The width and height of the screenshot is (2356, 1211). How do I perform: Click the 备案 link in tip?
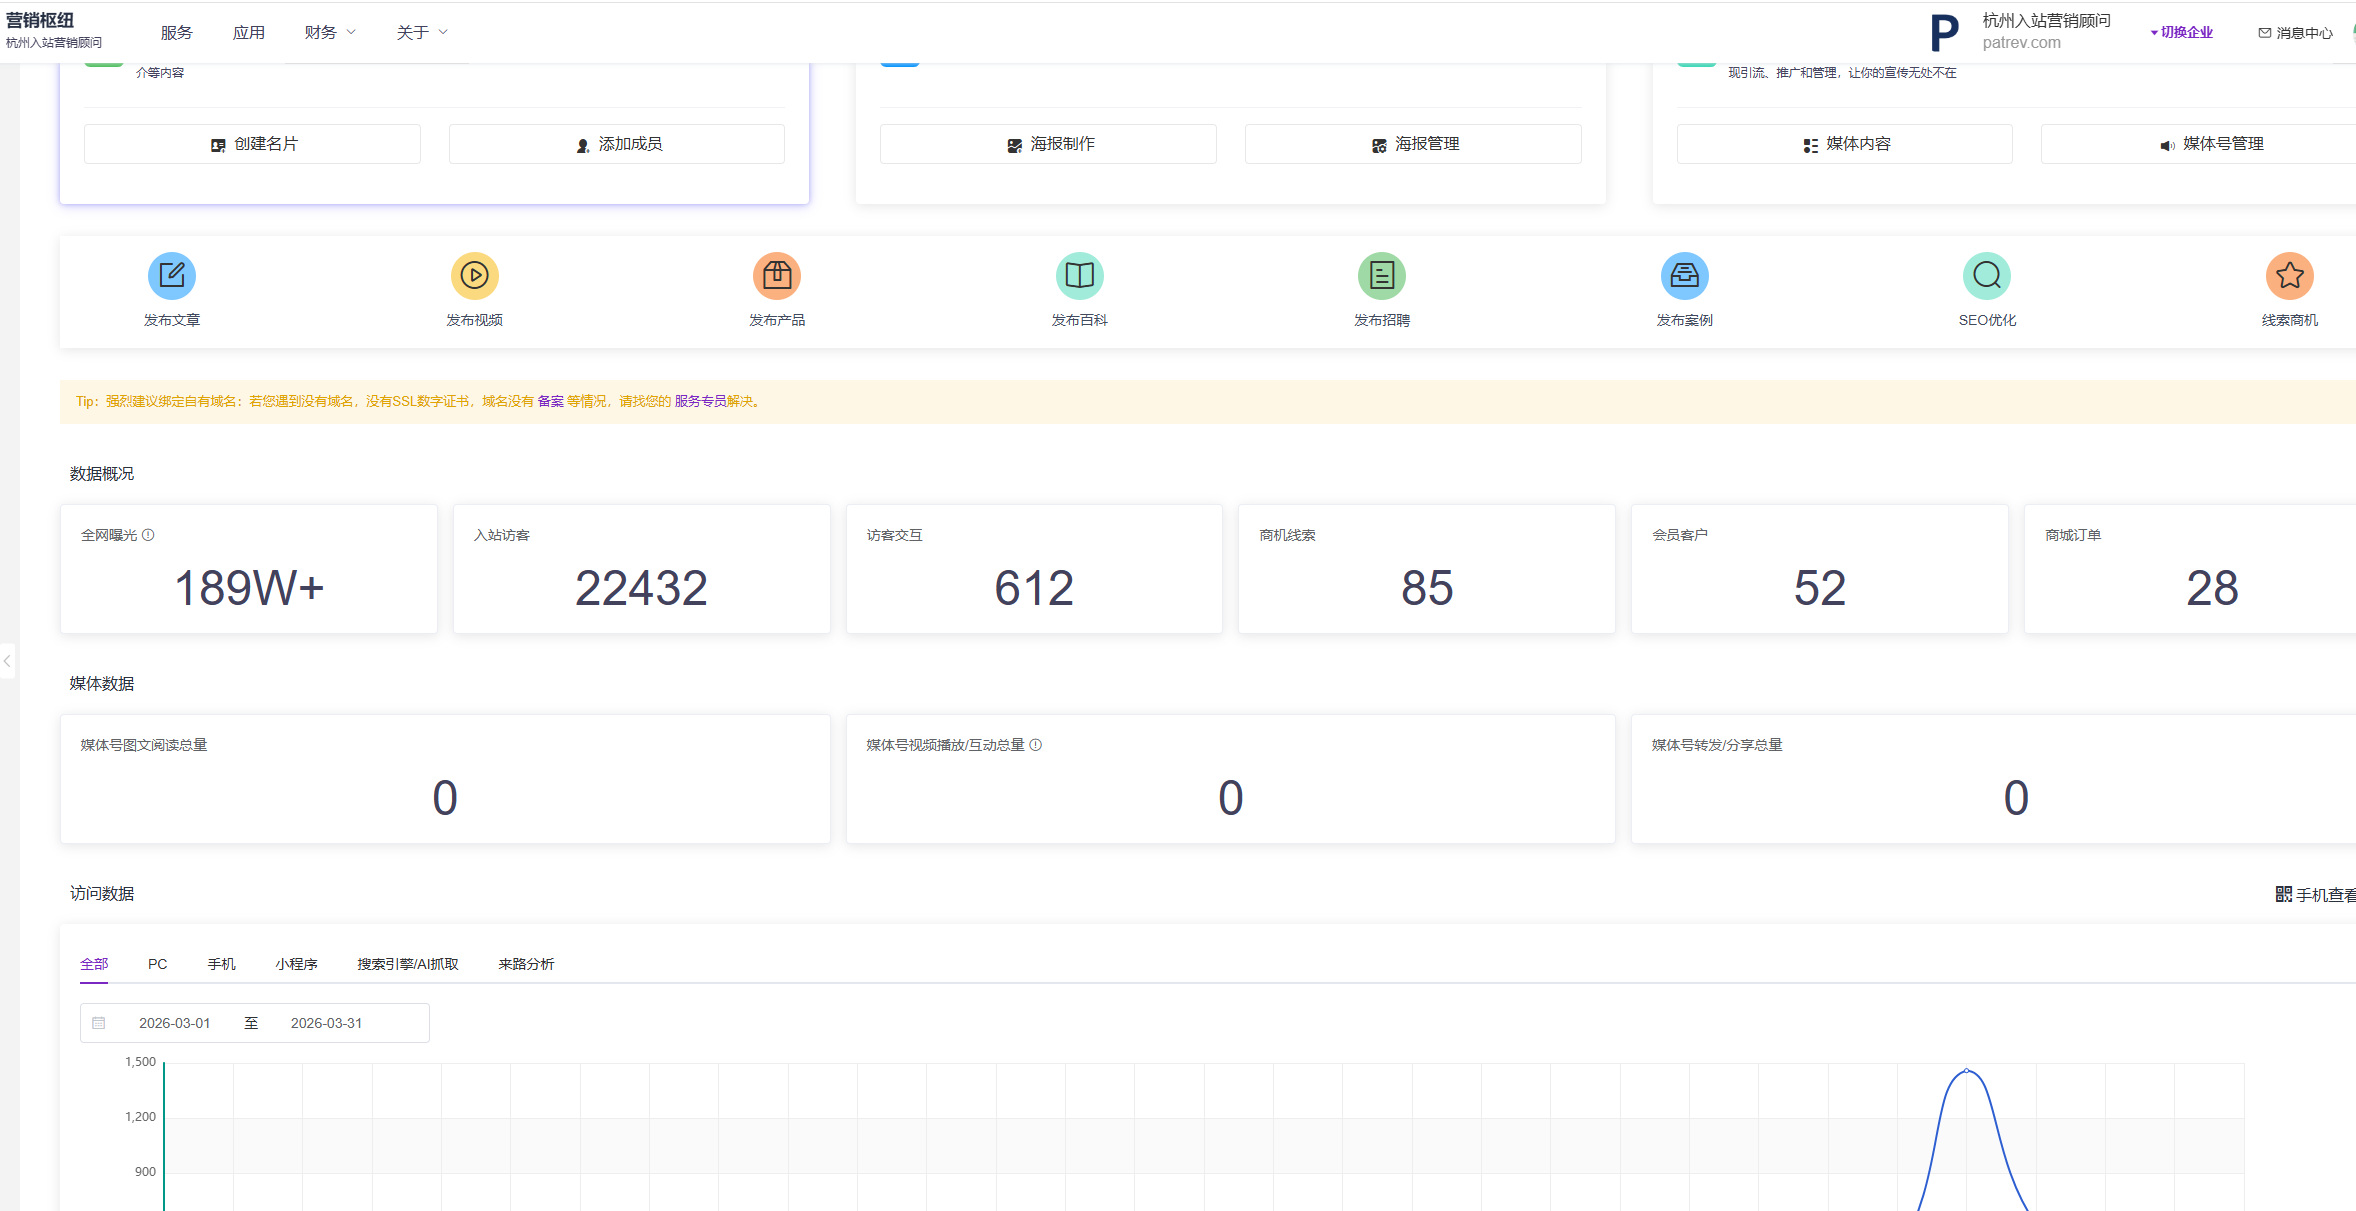[551, 401]
